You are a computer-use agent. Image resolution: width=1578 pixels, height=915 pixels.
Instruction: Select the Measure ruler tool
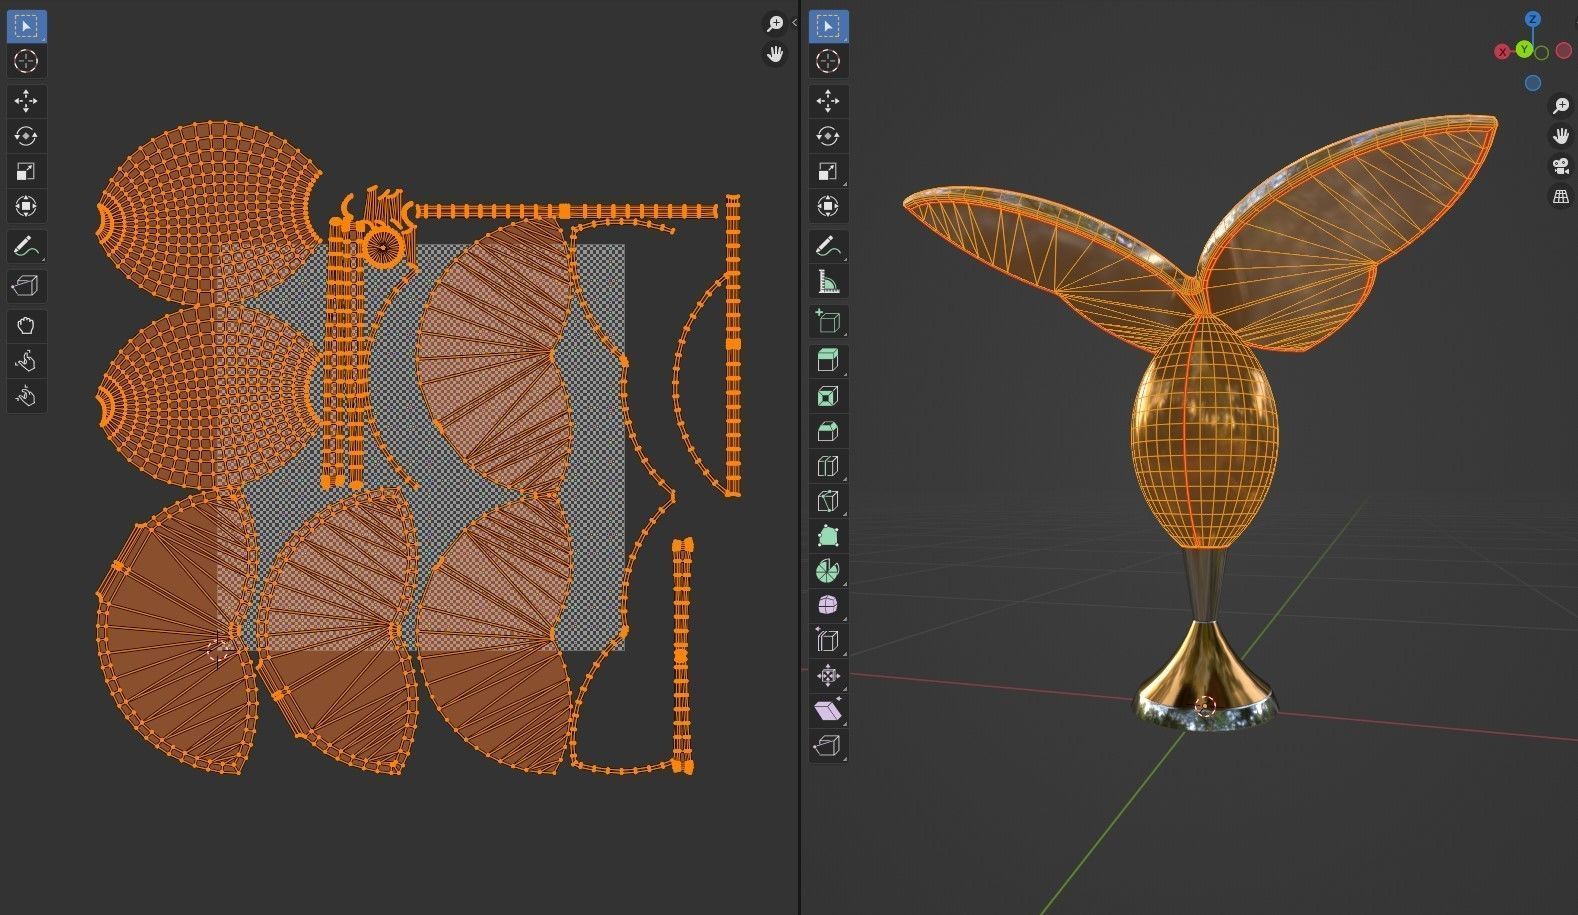pyautogui.click(x=828, y=281)
